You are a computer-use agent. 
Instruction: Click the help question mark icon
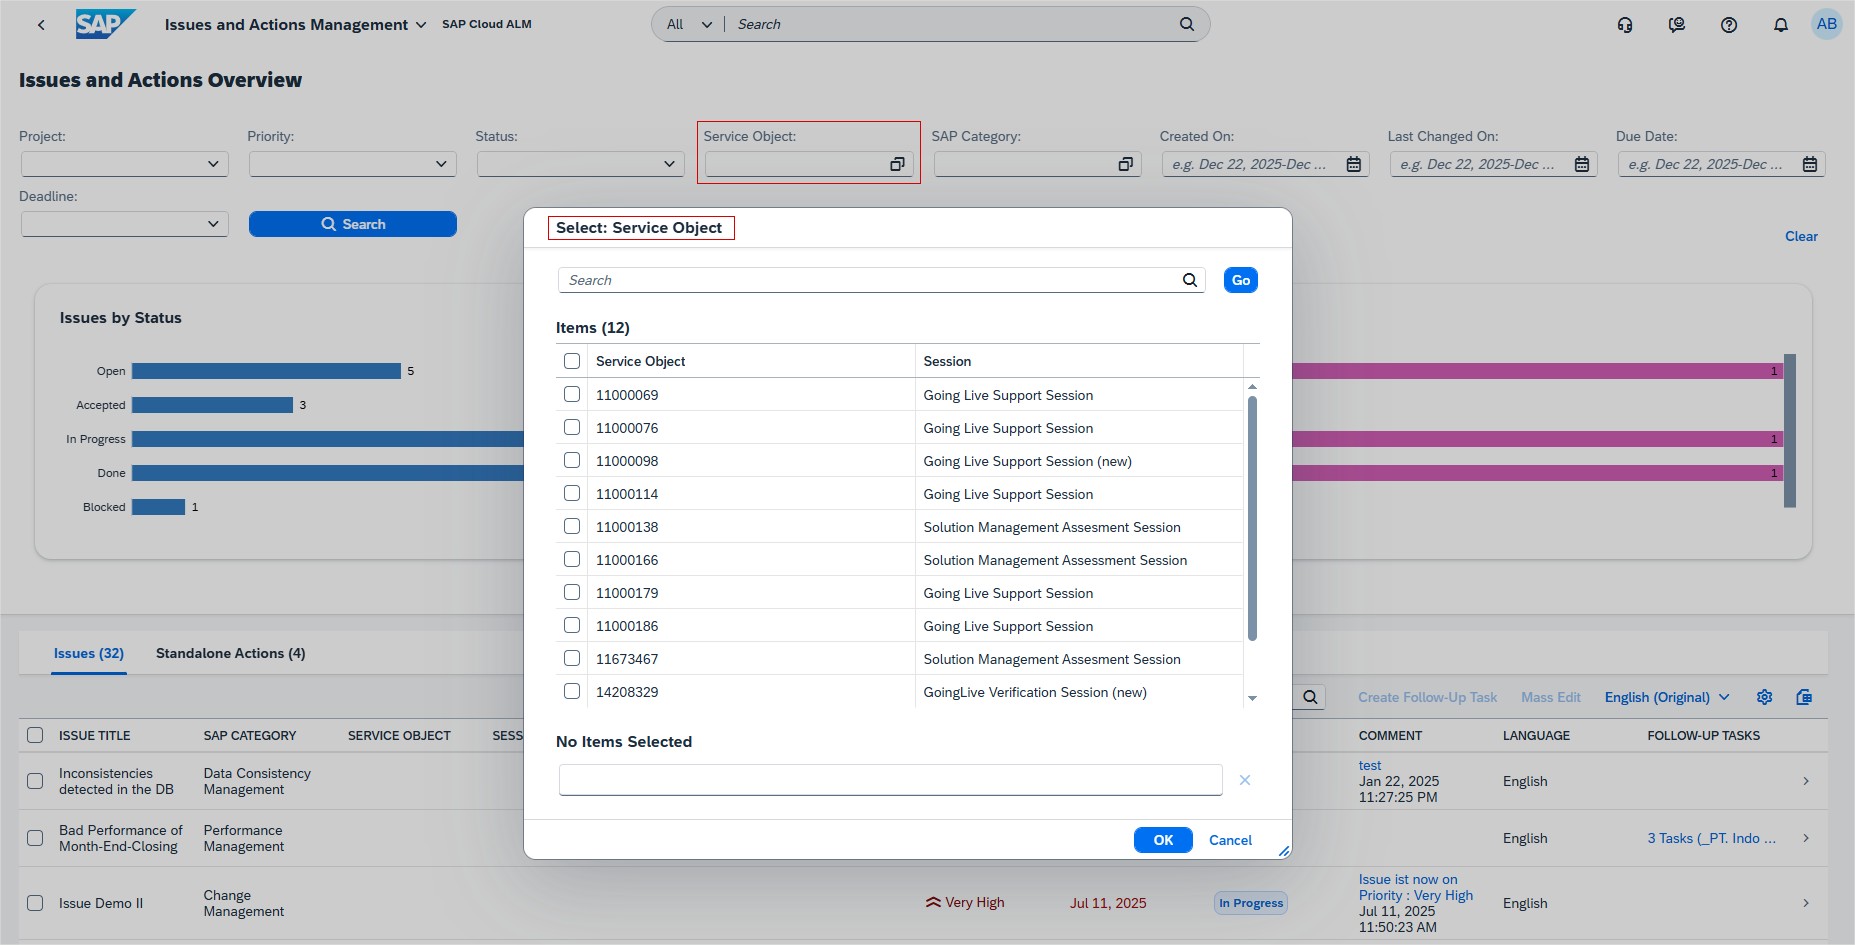pyautogui.click(x=1729, y=25)
